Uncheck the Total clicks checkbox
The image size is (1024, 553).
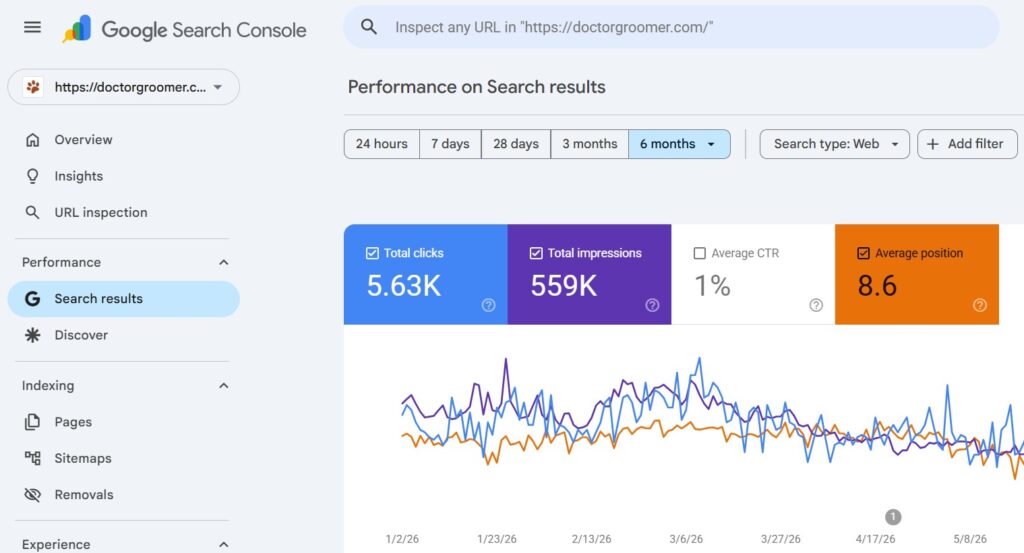click(x=372, y=253)
